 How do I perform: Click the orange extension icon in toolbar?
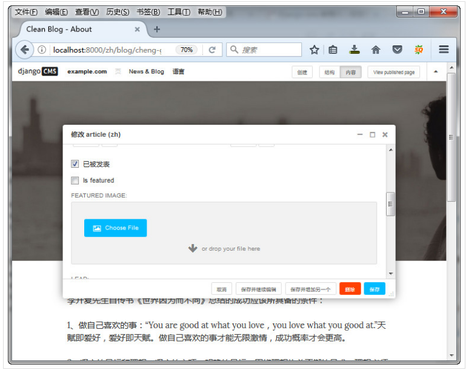tap(419, 50)
